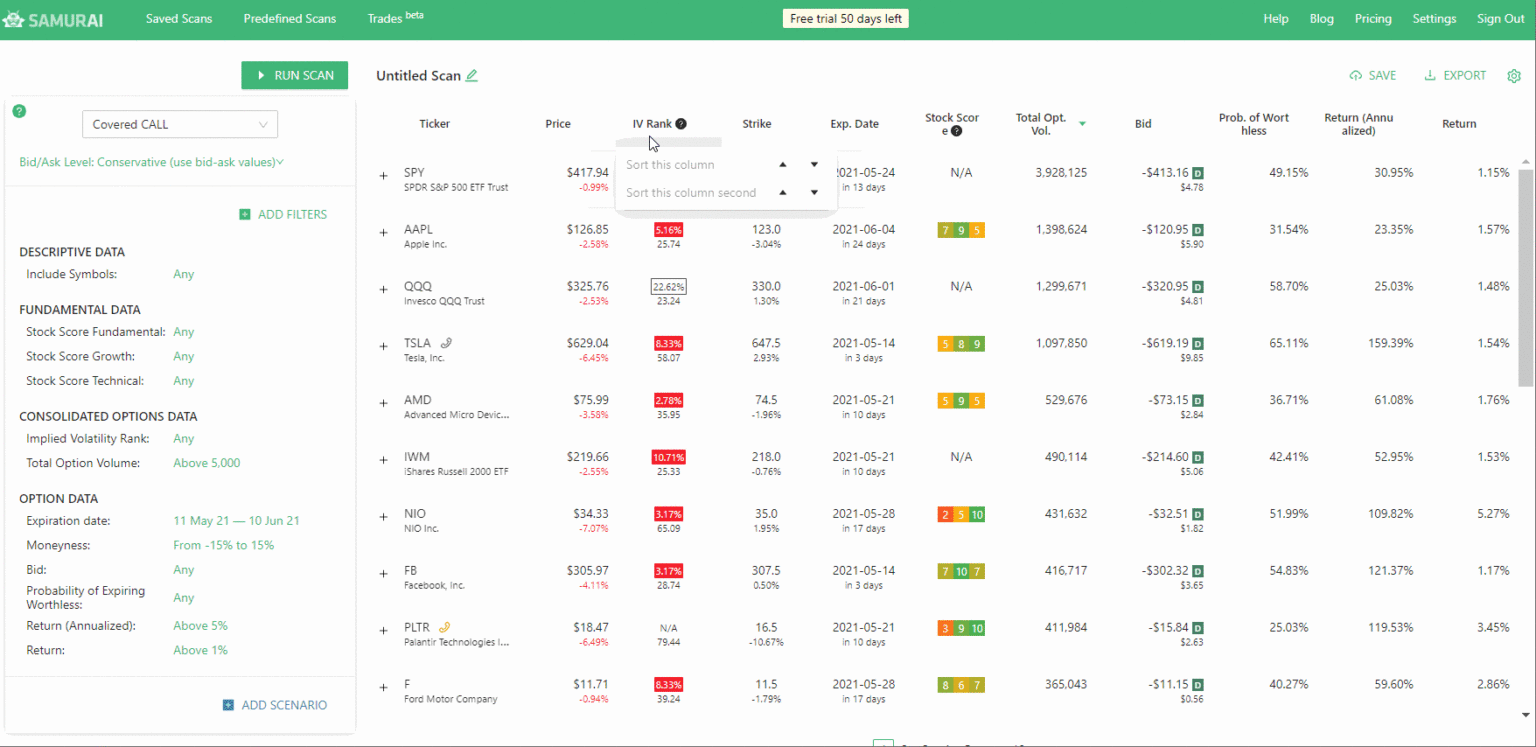The image size is (1536, 747).
Task: Click ADD SCENARIO
Action: point(275,705)
